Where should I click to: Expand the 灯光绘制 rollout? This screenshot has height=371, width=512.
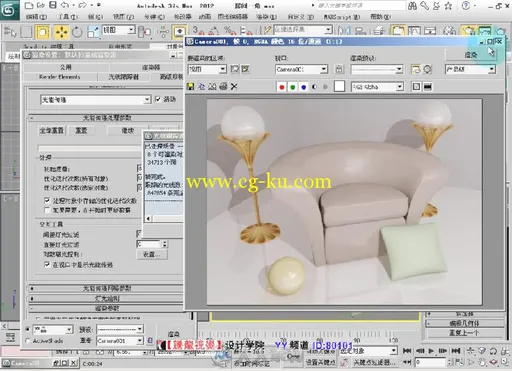point(106,298)
